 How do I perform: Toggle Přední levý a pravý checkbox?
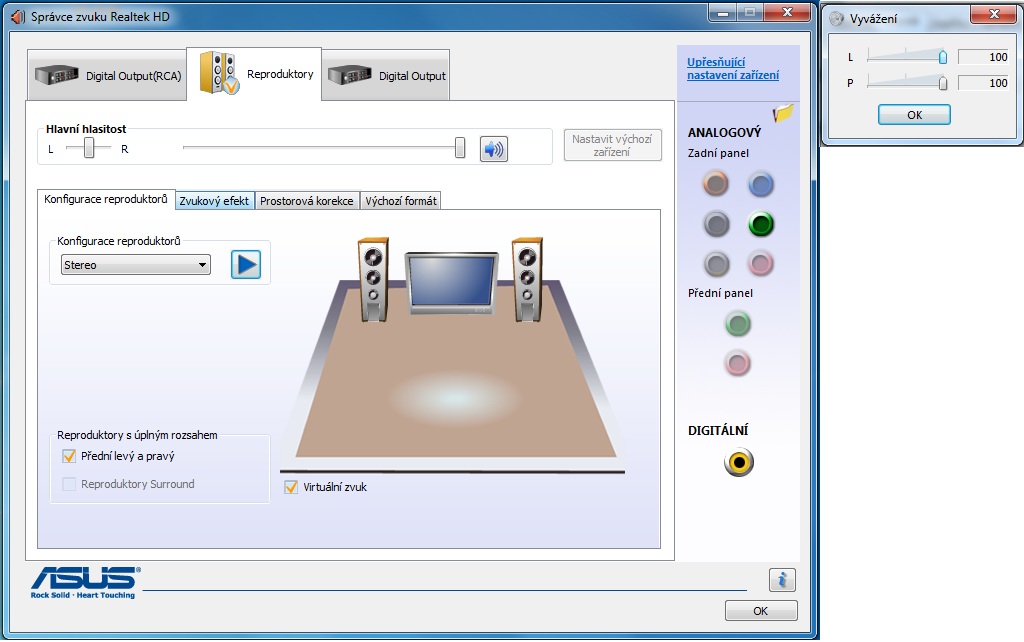(x=69, y=456)
